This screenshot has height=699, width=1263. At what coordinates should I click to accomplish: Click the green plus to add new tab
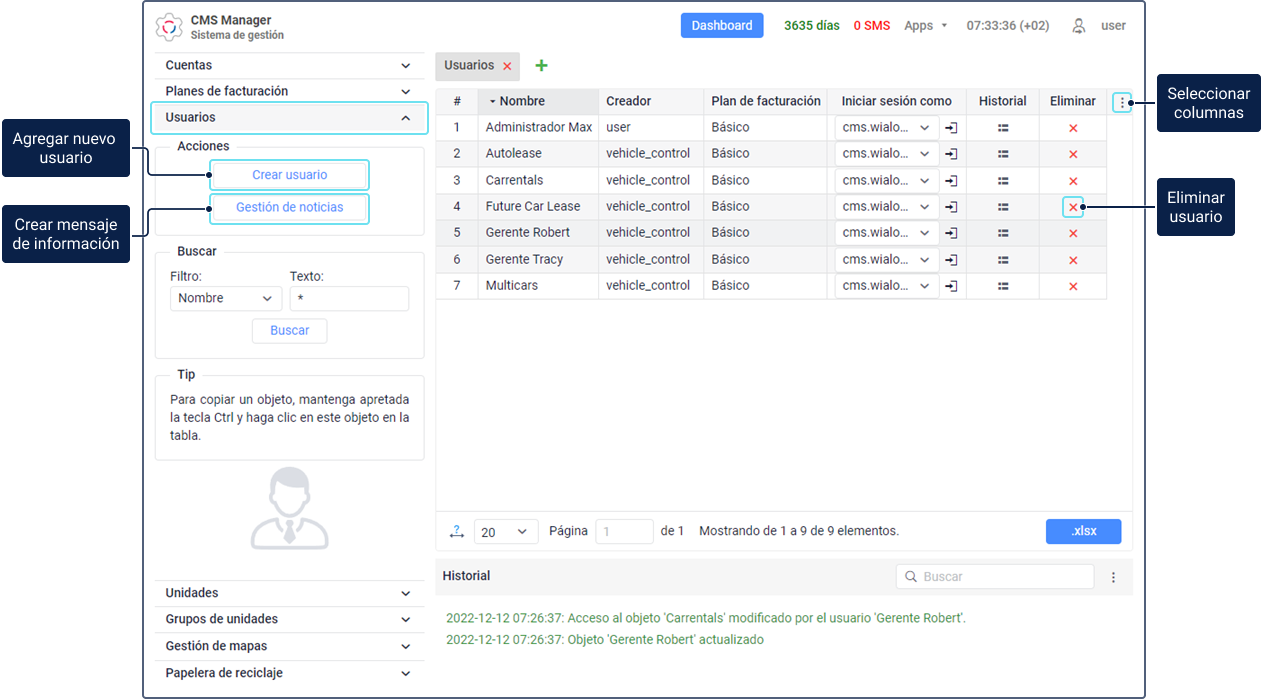(x=541, y=66)
